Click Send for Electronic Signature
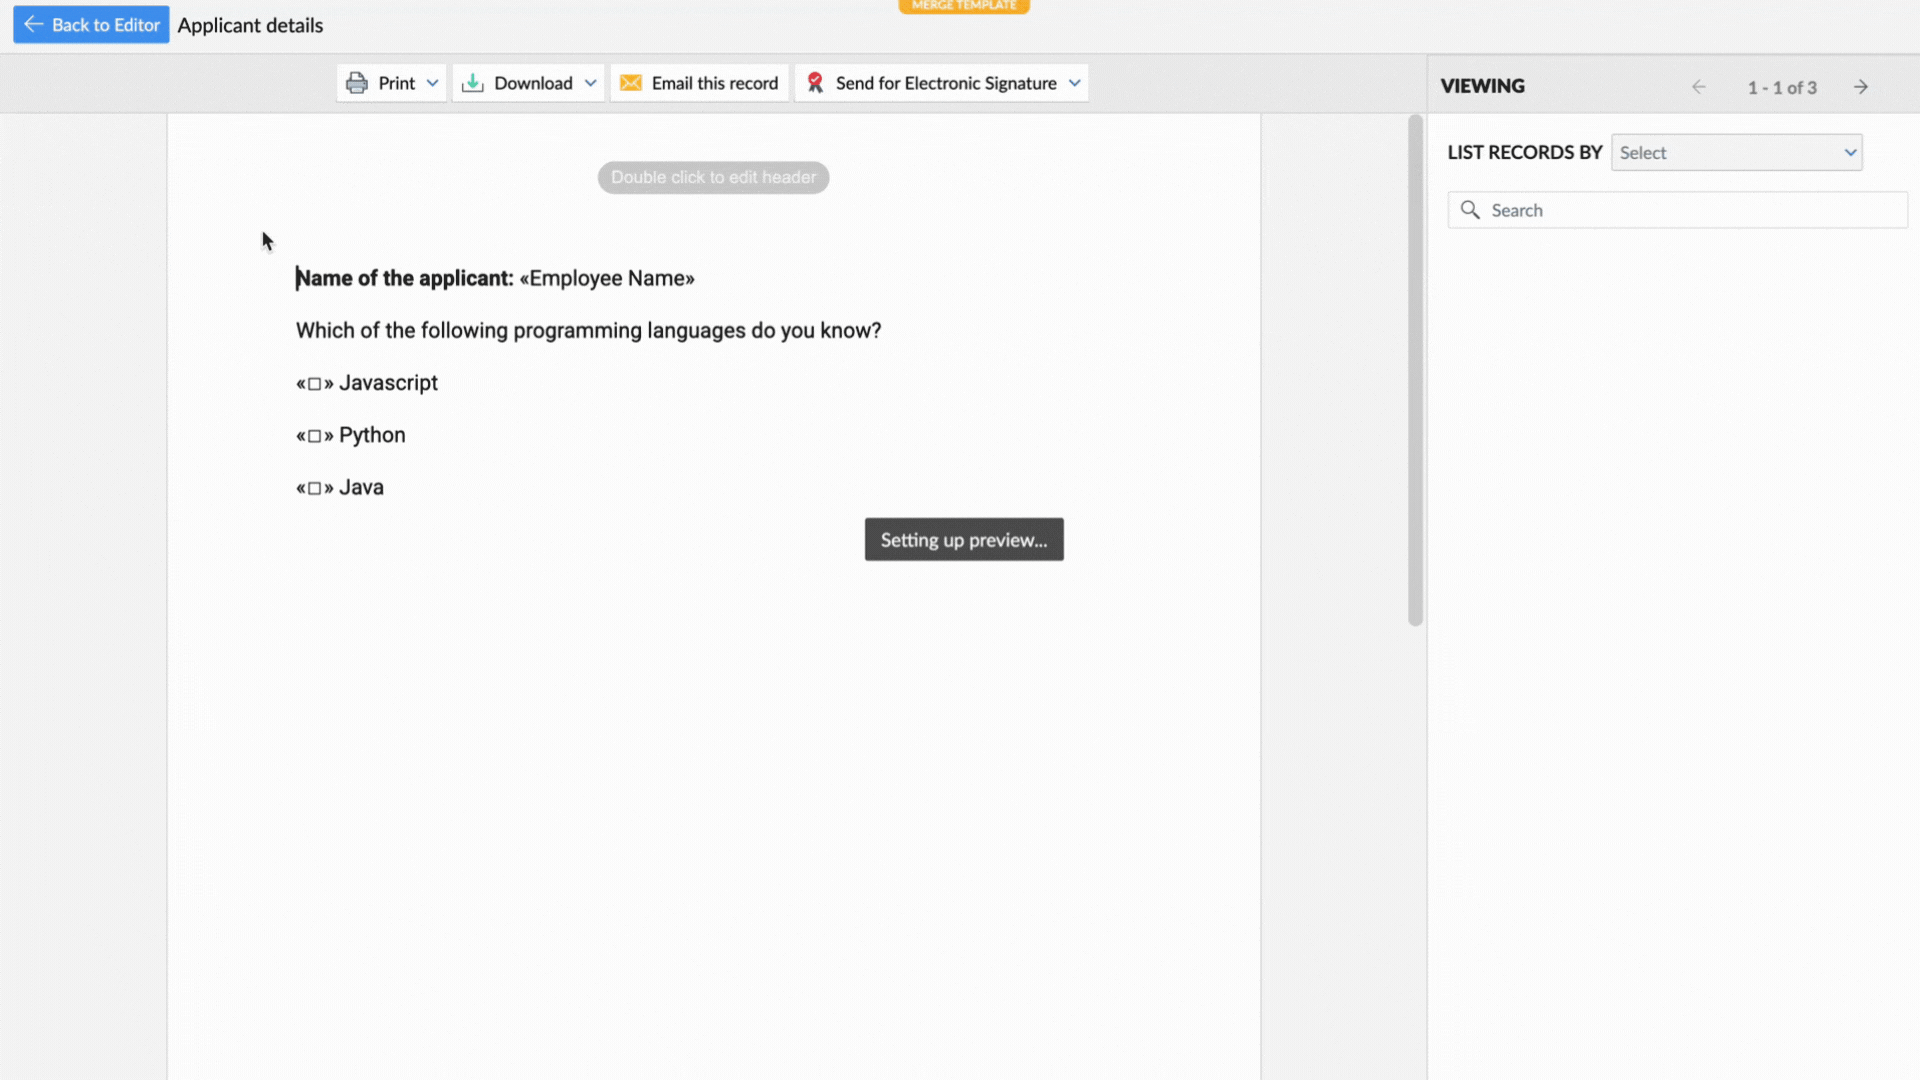Viewport: 1920px width, 1080px height. [x=945, y=83]
